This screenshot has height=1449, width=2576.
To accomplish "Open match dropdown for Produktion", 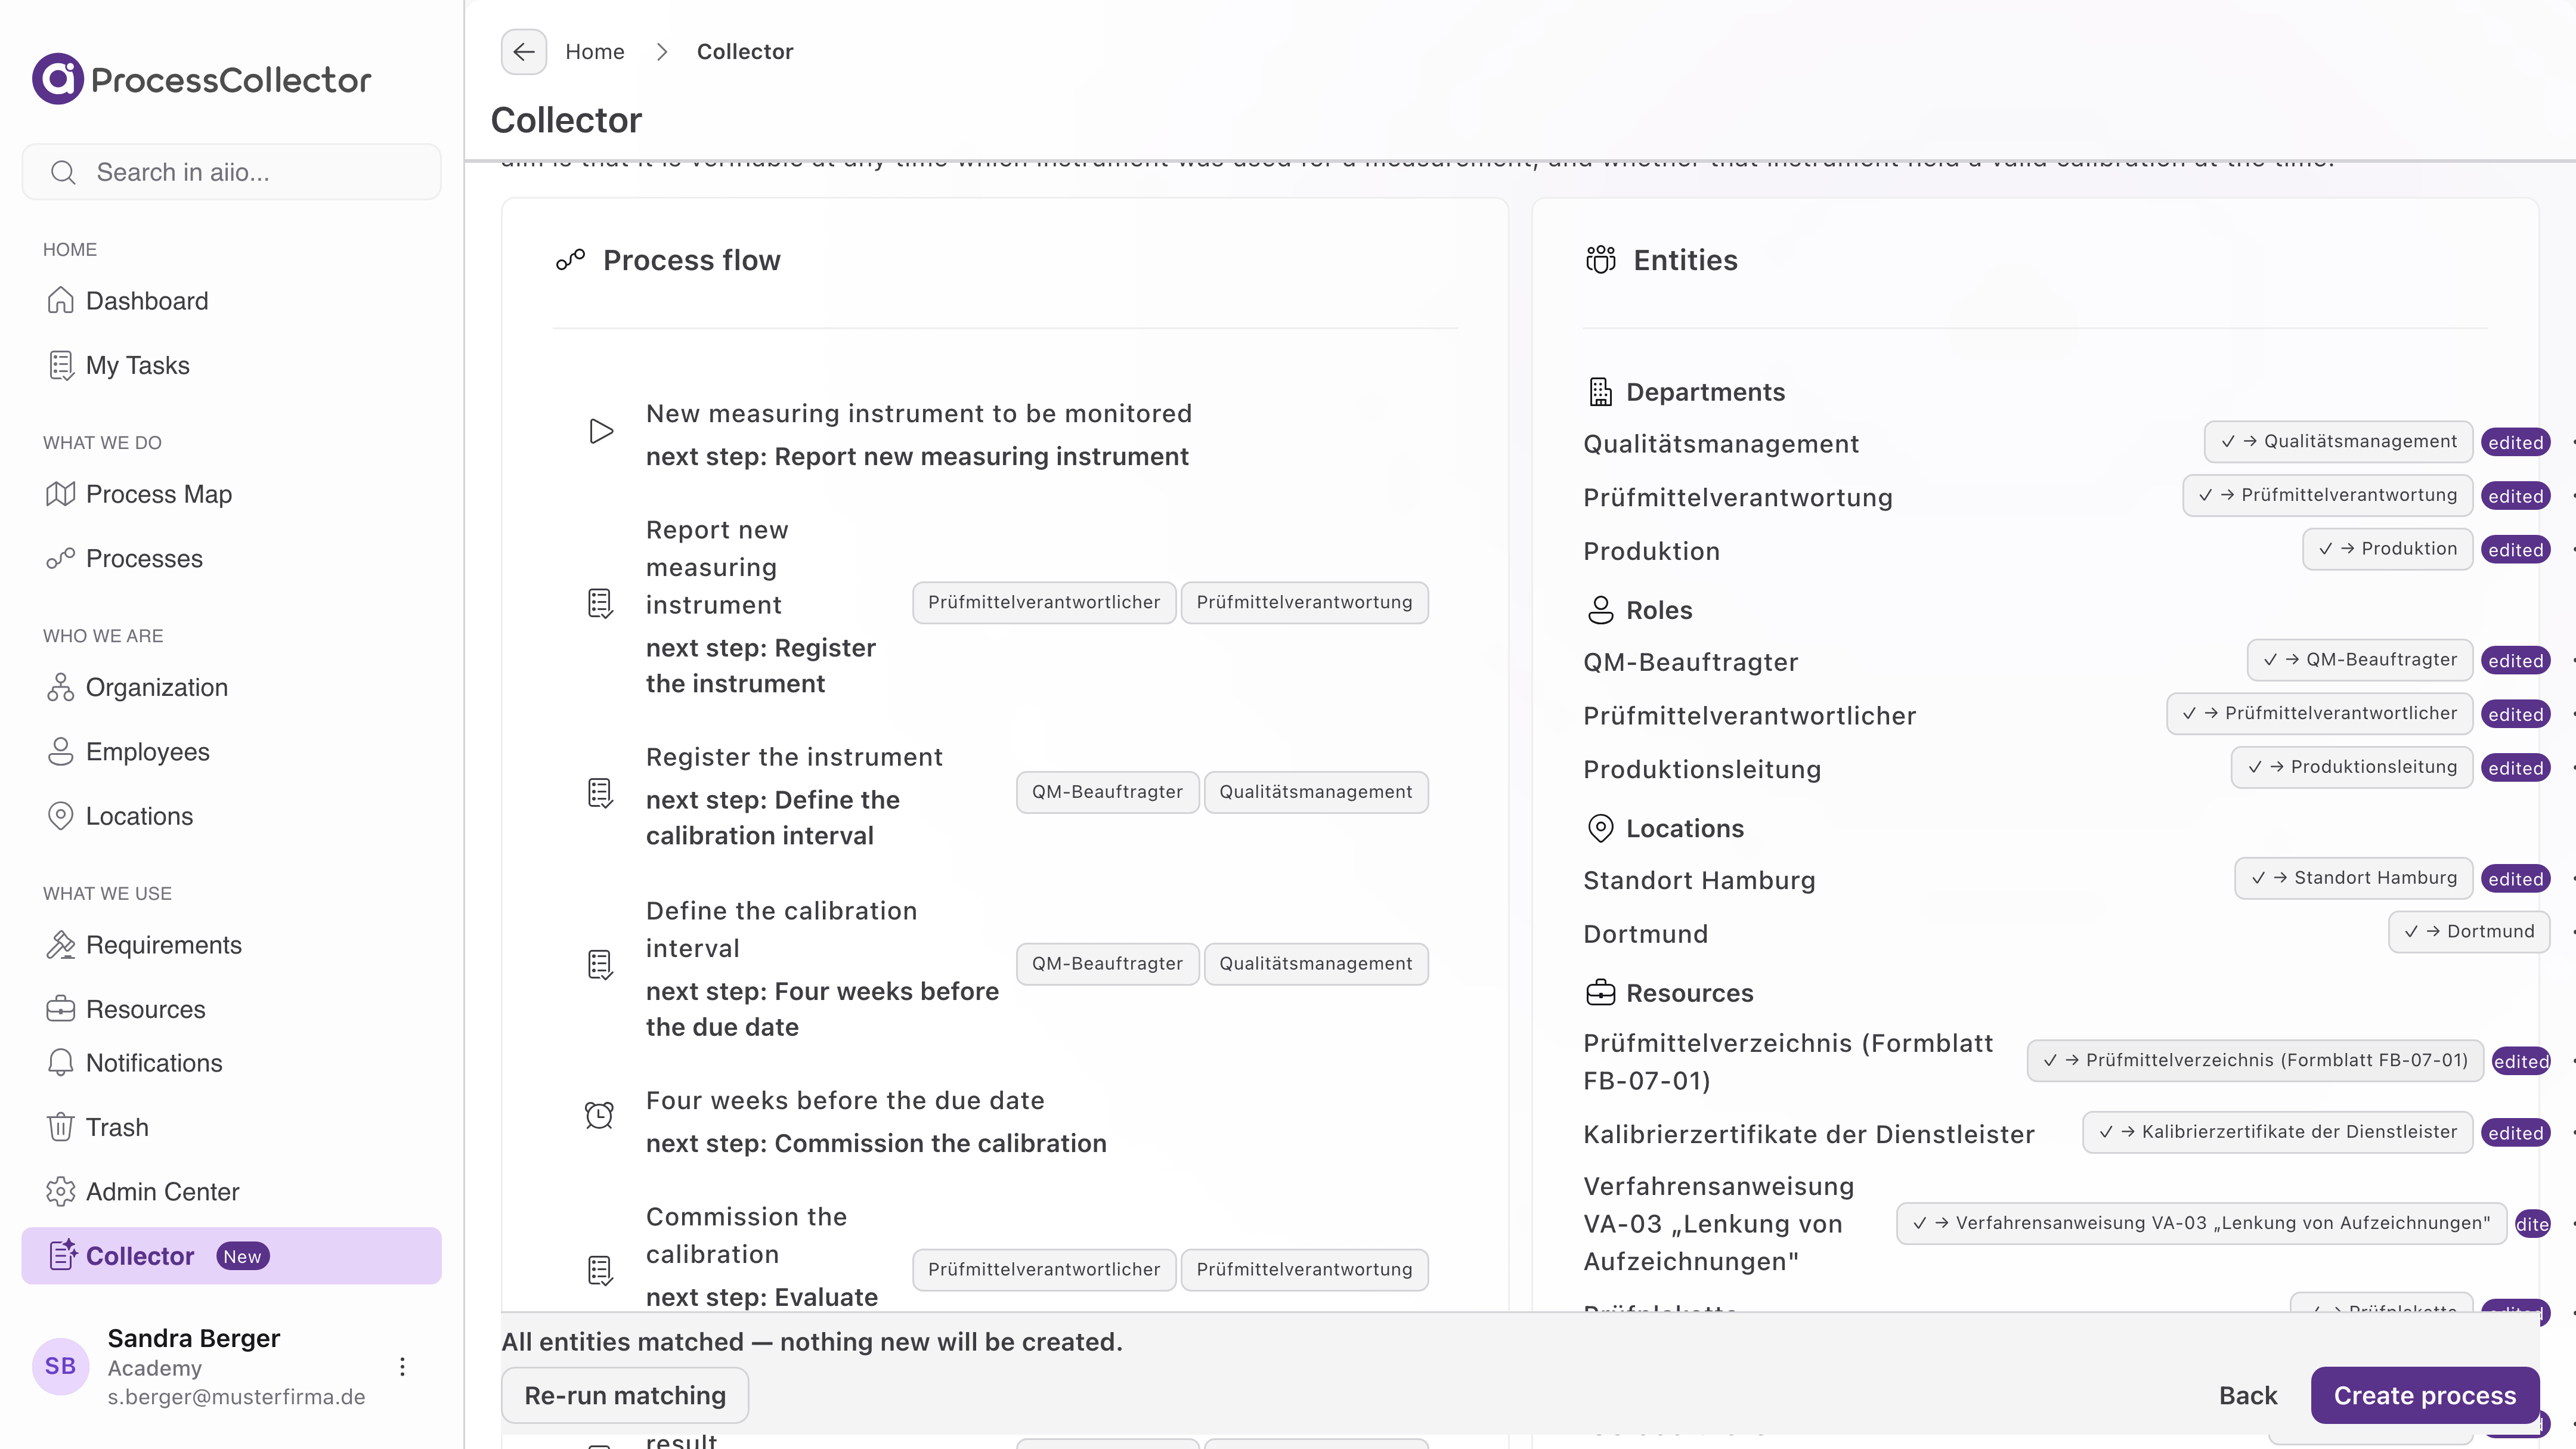I will click(x=2387, y=549).
